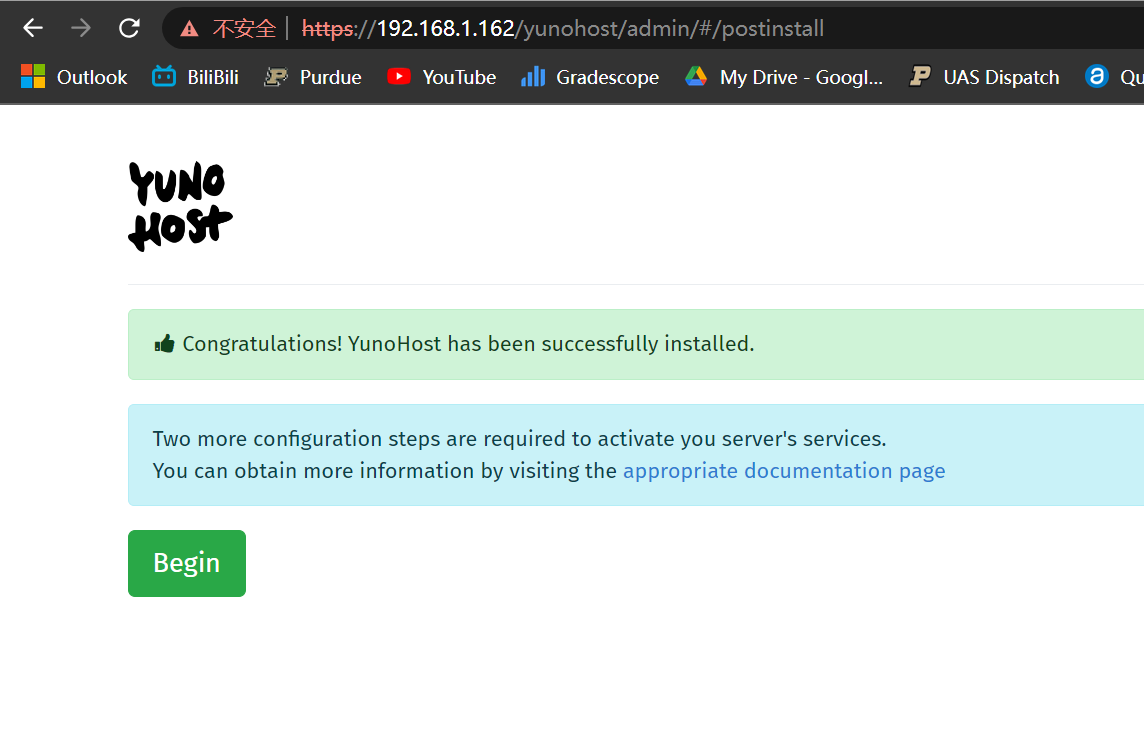Click the browser forward arrow

[81, 28]
